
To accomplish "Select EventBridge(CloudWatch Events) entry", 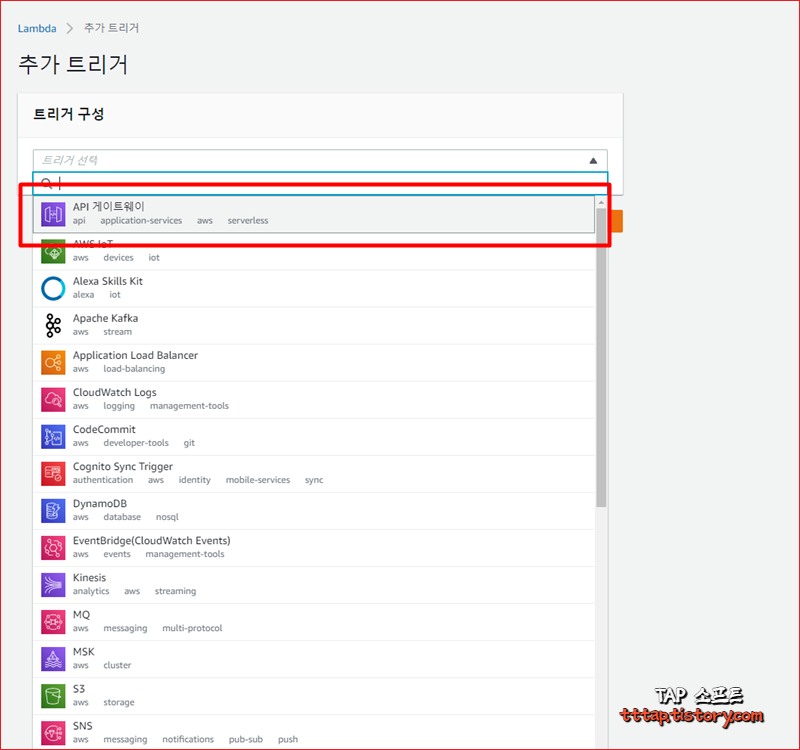I will click(x=314, y=548).
